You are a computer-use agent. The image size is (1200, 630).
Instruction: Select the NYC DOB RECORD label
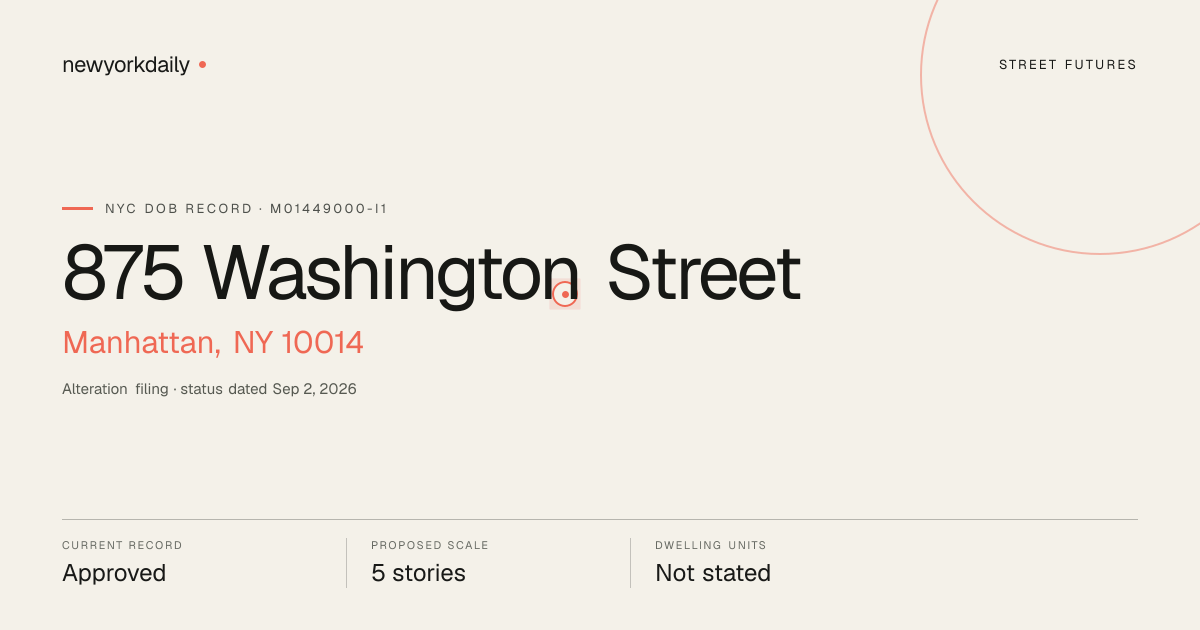coord(179,209)
